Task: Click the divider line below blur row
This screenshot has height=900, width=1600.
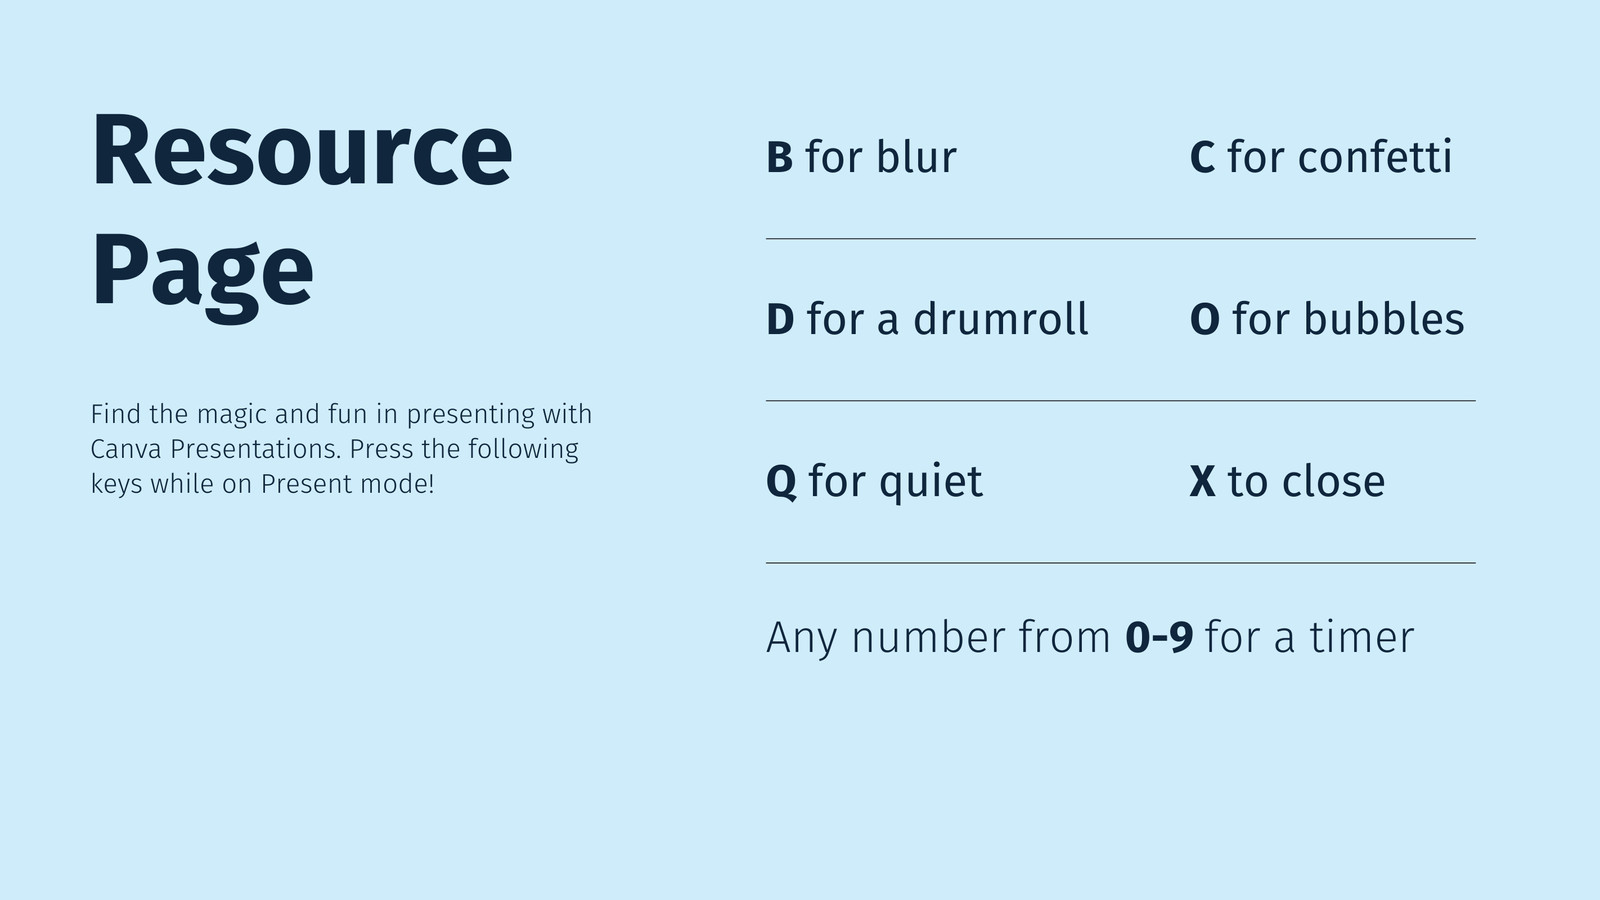Action: pyautogui.click(x=1121, y=239)
